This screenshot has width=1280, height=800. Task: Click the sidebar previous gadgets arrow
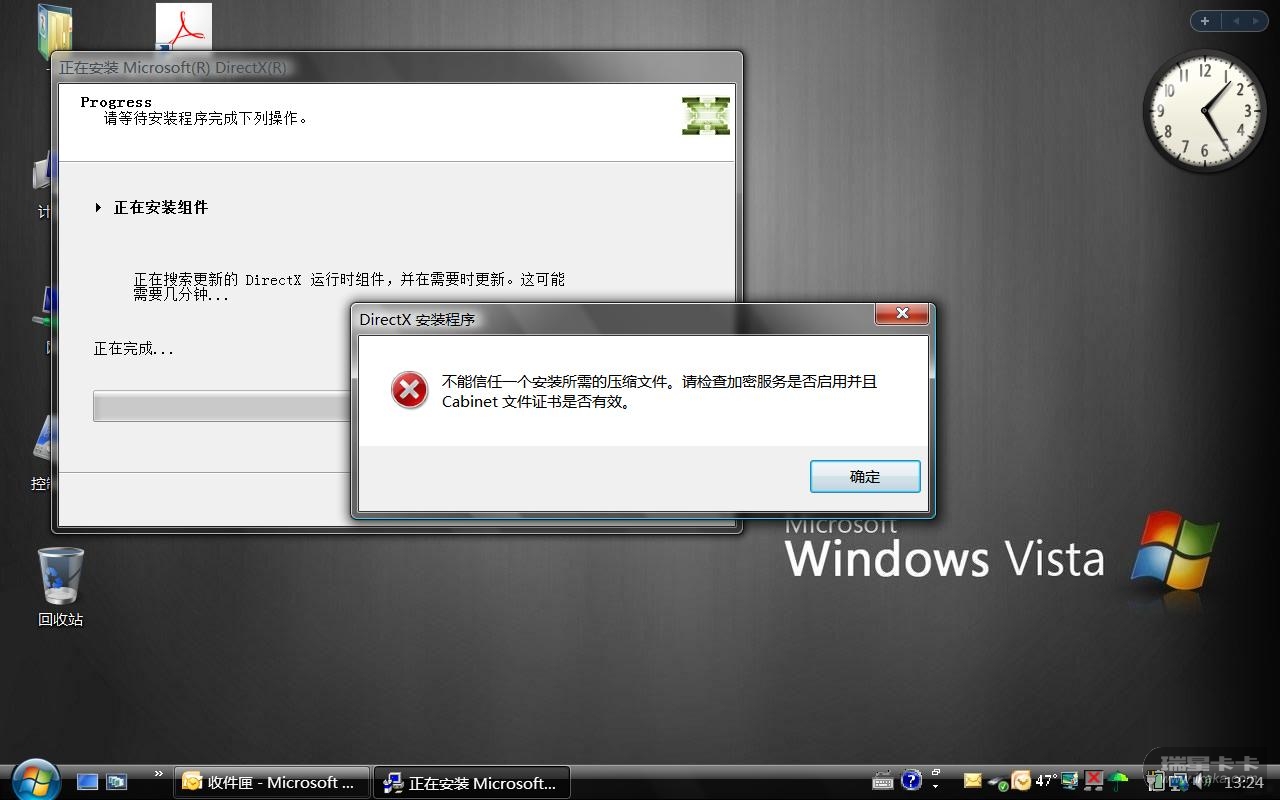click(x=1234, y=21)
